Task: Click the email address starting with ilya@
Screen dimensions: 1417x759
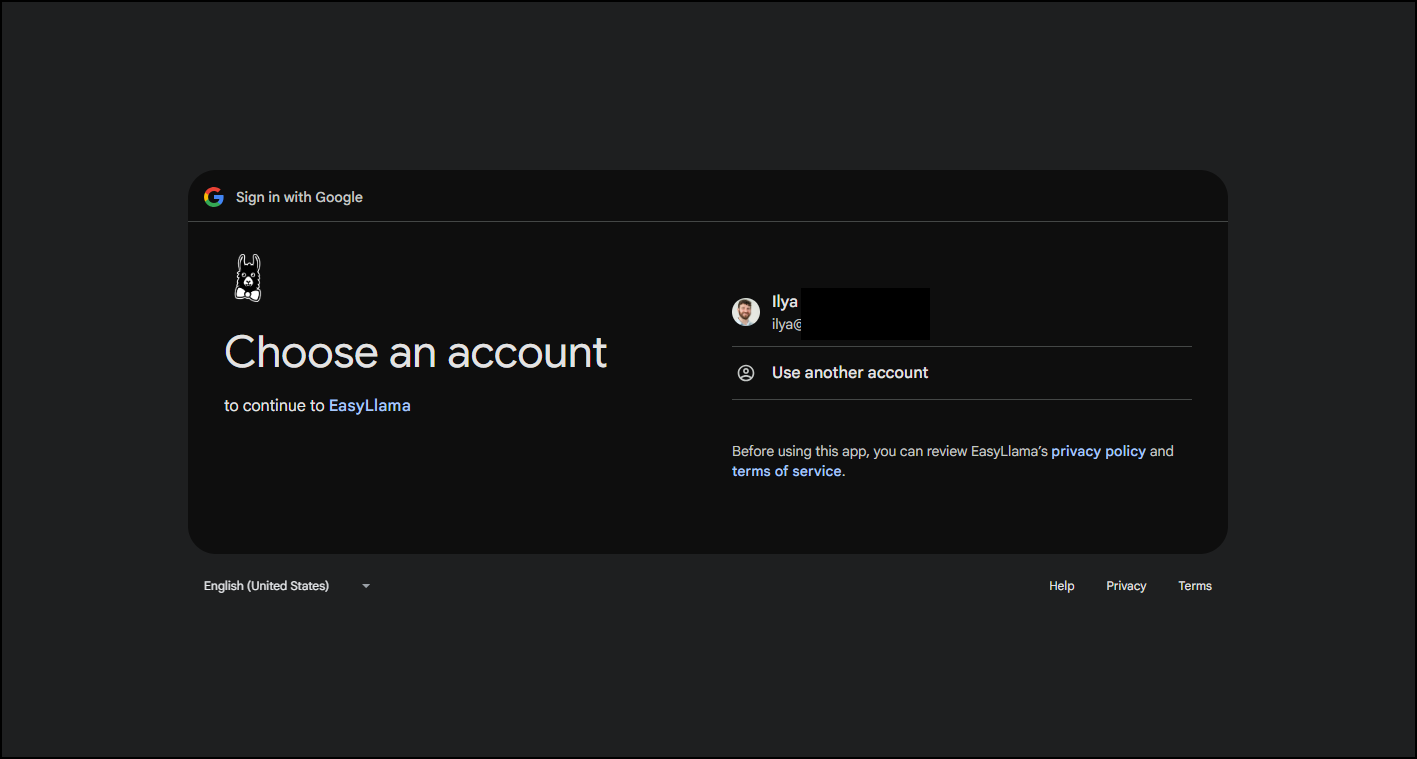Action: tap(787, 324)
